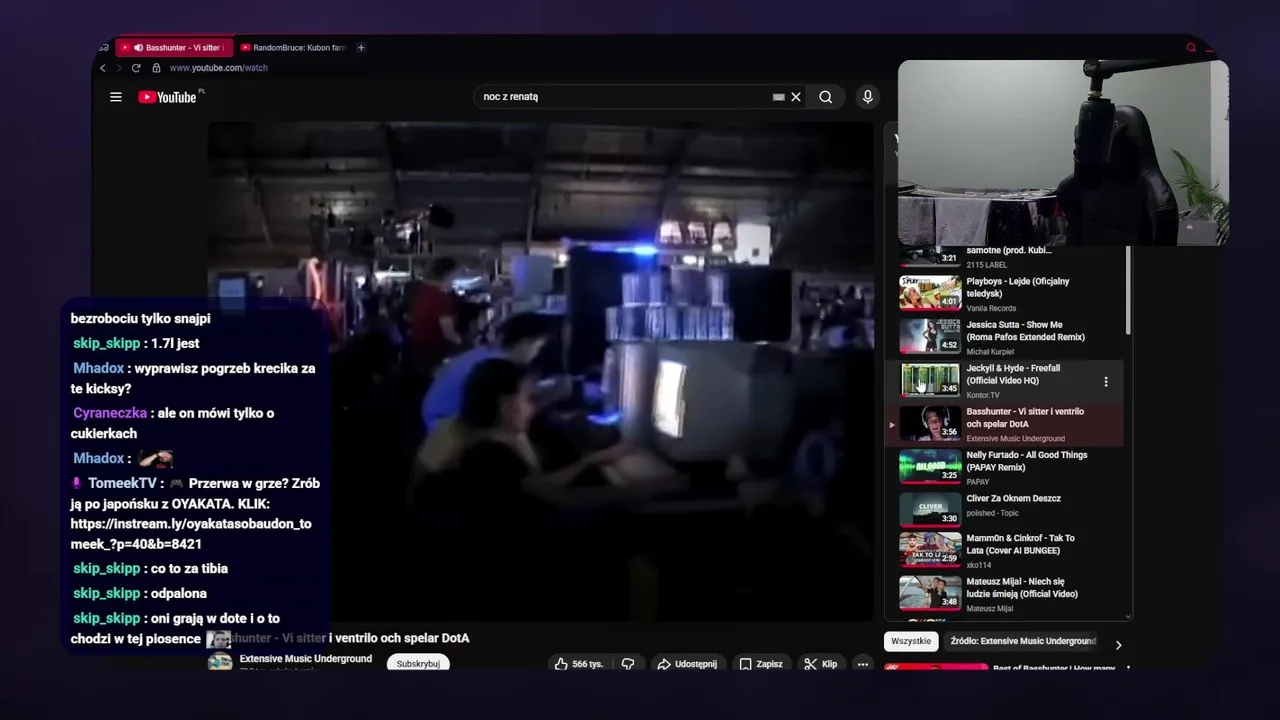Open the on-screen keyboard in search box
Image resolution: width=1280 pixels, height=720 pixels.
click(778, 97)
